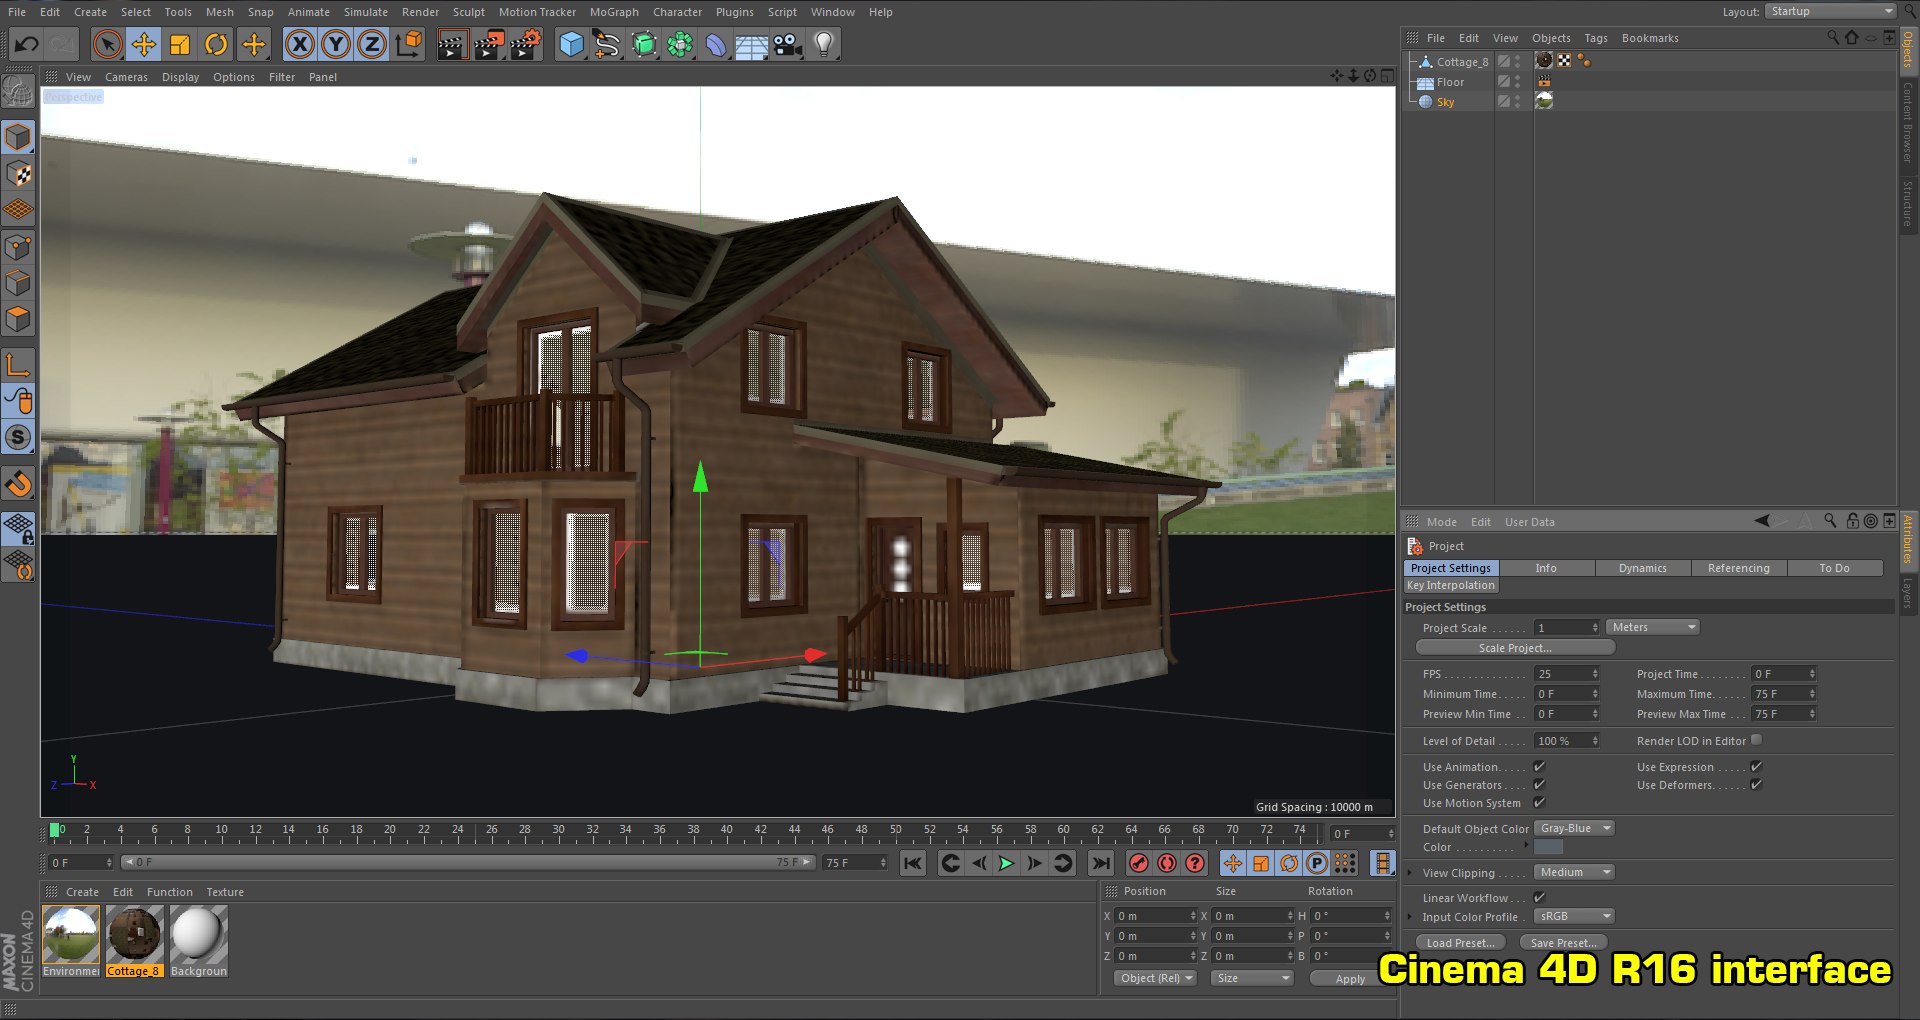The image size is (1920, 1020).
Task: Toggle X axis lock
Action: pos(300,44)
